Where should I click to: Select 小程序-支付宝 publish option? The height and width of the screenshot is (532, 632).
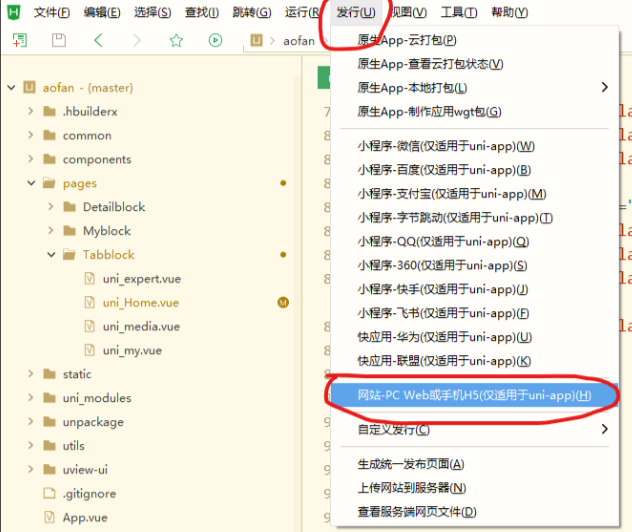(x=474, y=193)
